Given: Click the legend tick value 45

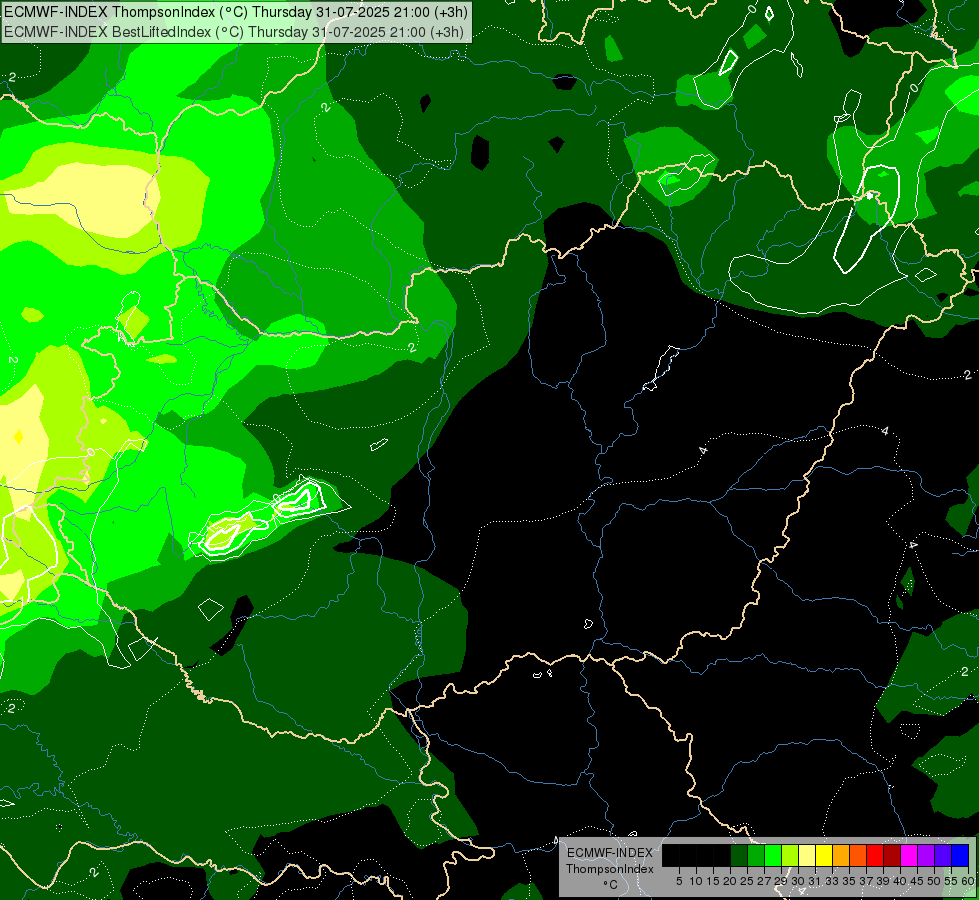Looking at the screenshot, I should click(917, 881).
